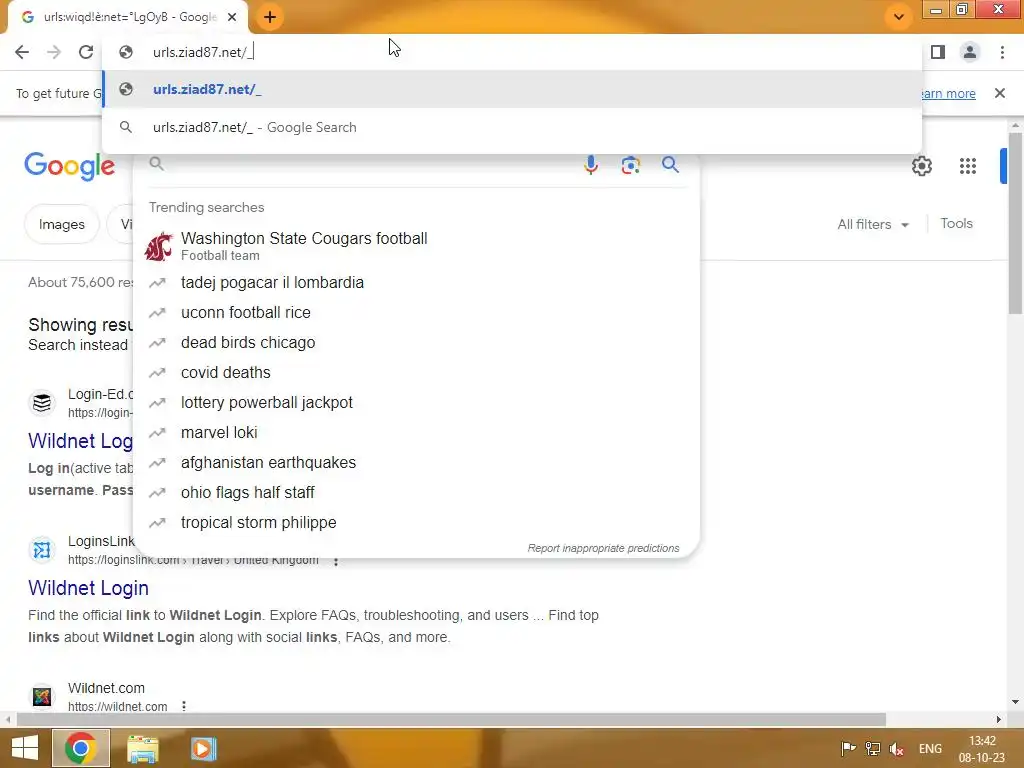
Task: Open the Wildnet Login result link
Action: click(88, 588)
